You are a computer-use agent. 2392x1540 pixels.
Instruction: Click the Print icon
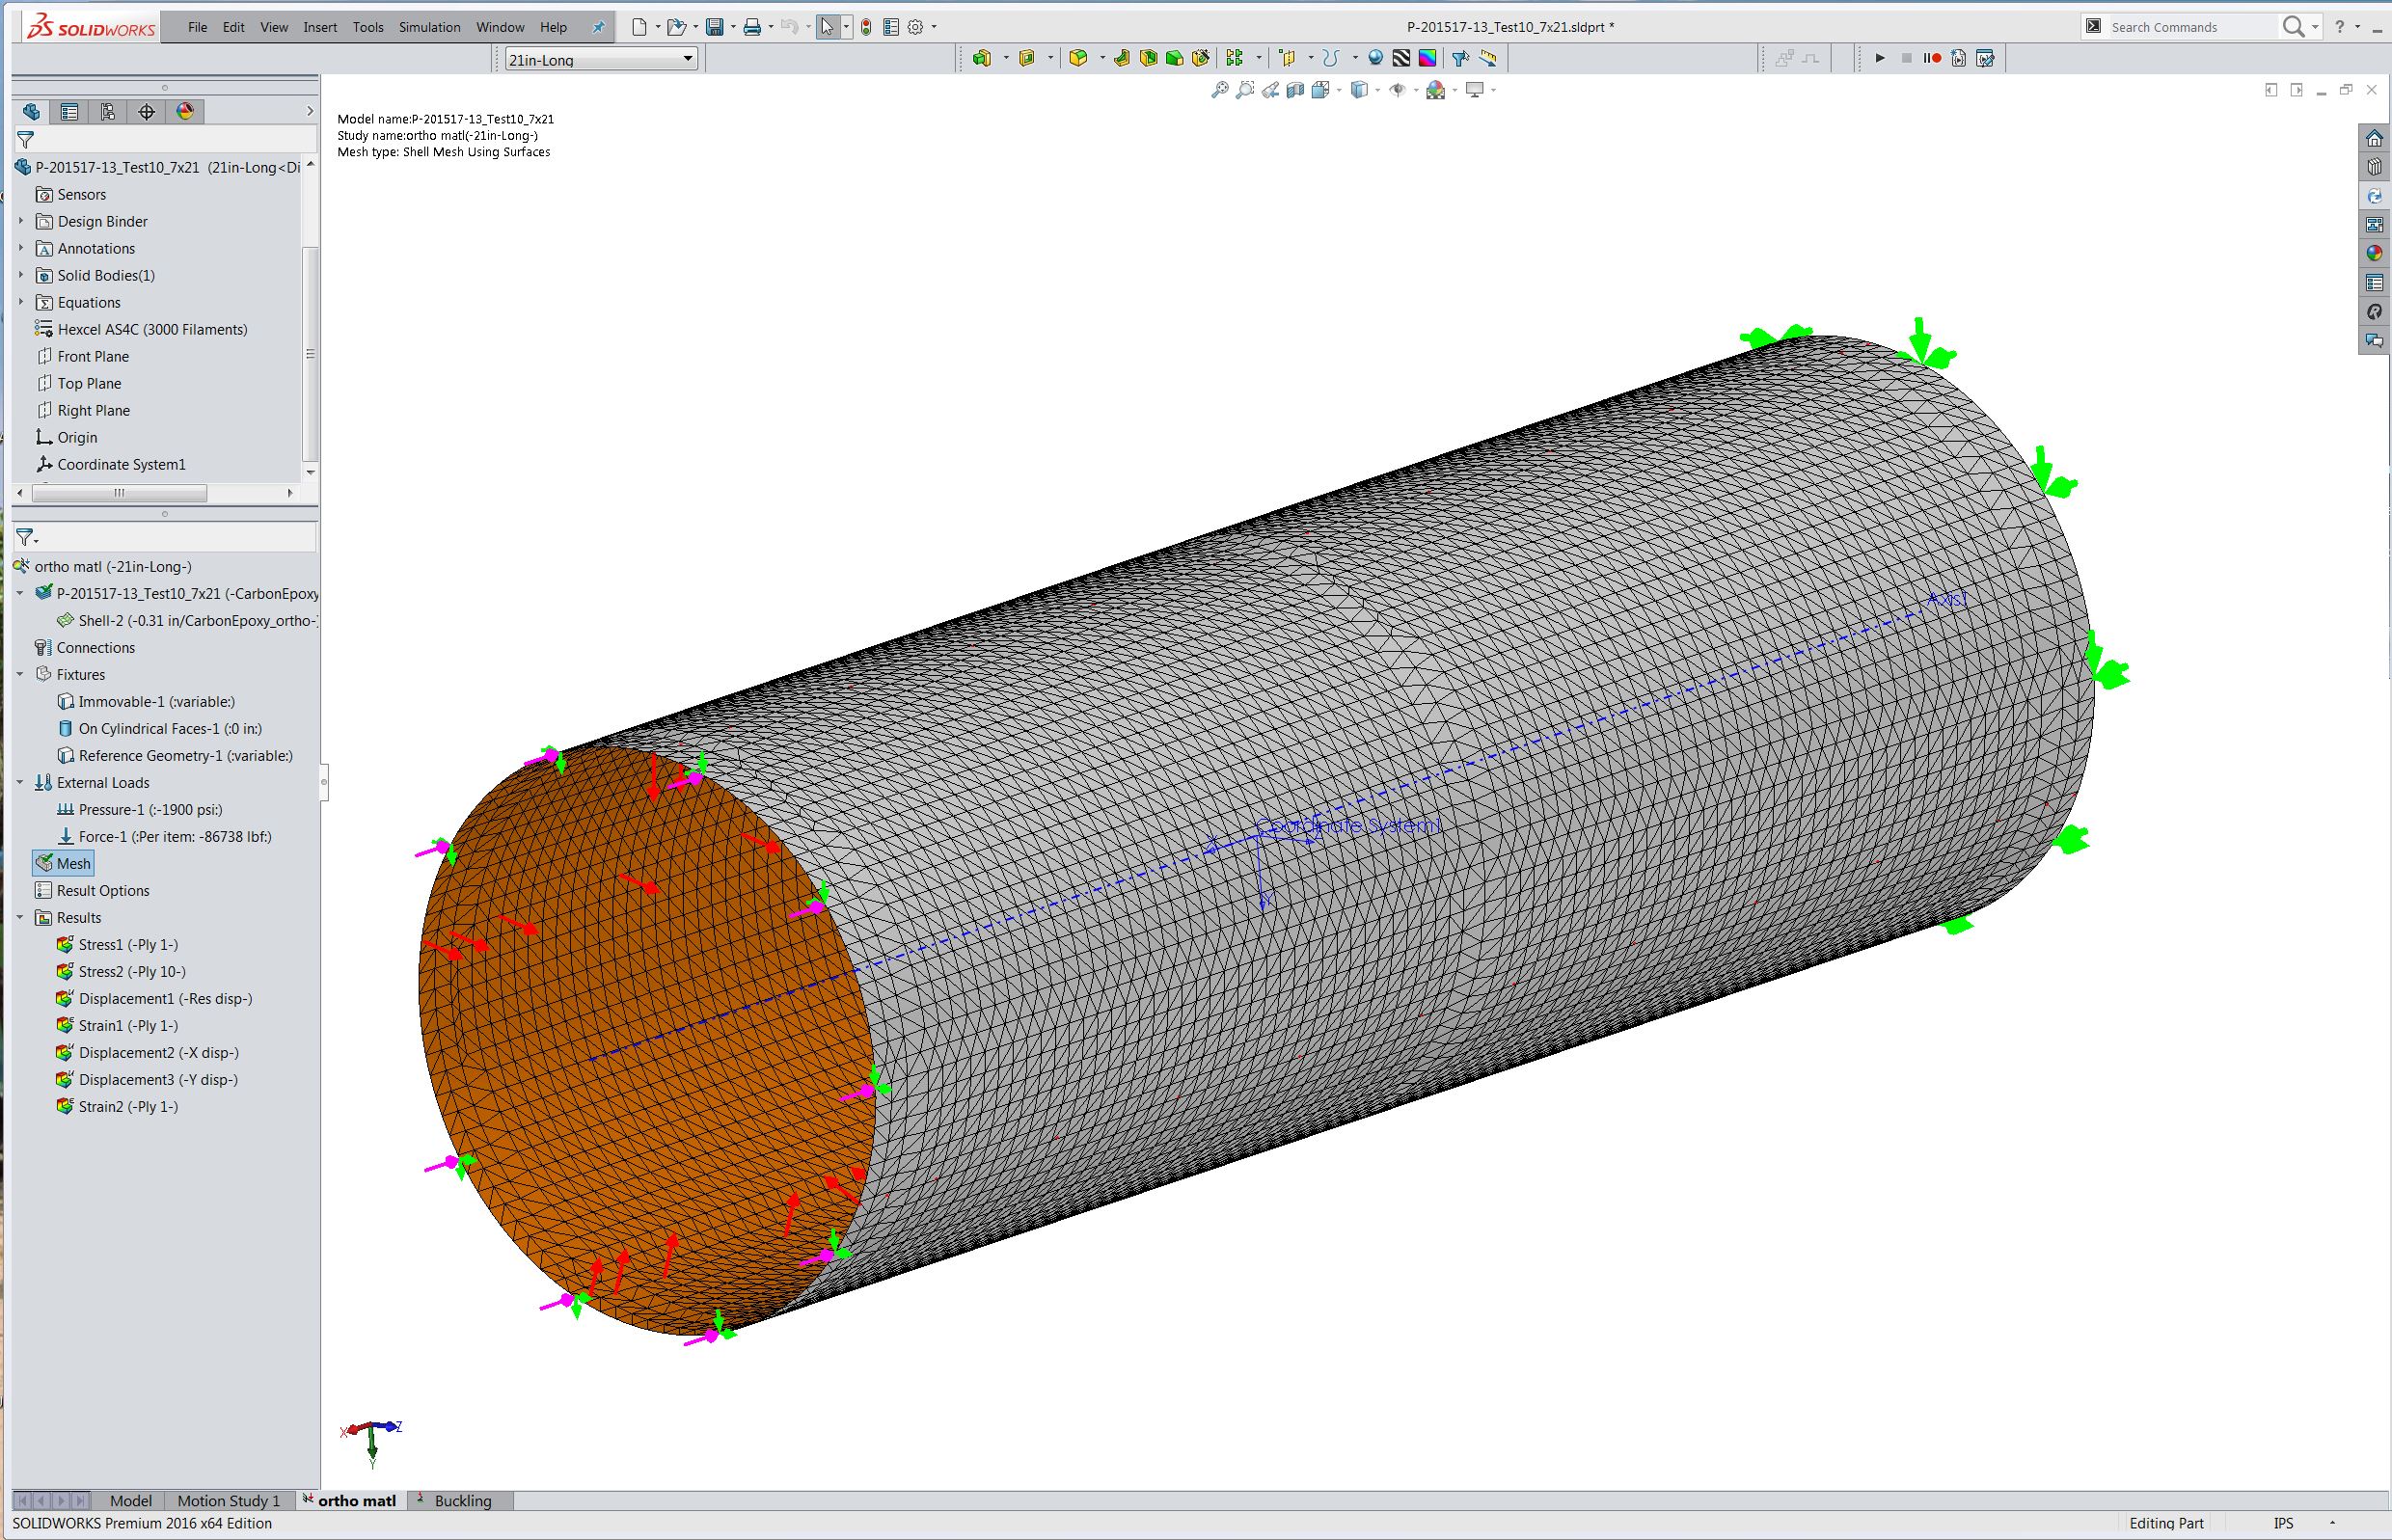pos(752,27)
